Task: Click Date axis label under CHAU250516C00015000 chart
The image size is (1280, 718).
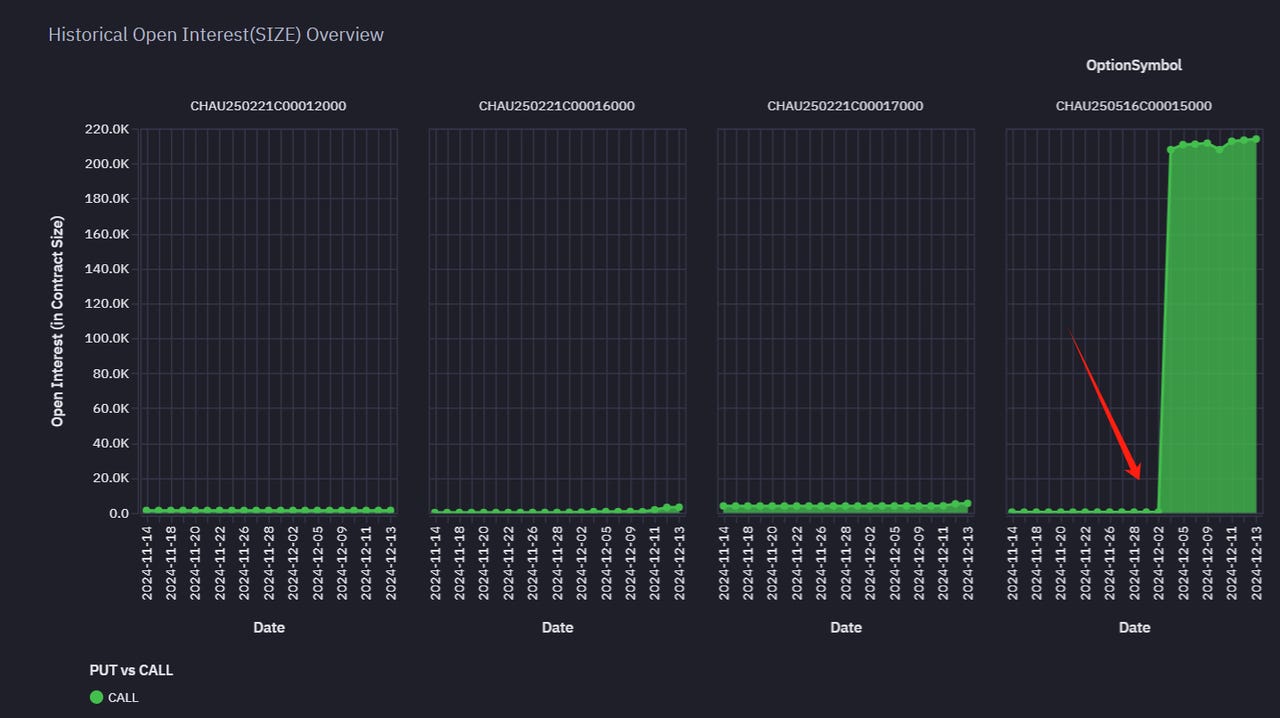Action: (1134, 628)
